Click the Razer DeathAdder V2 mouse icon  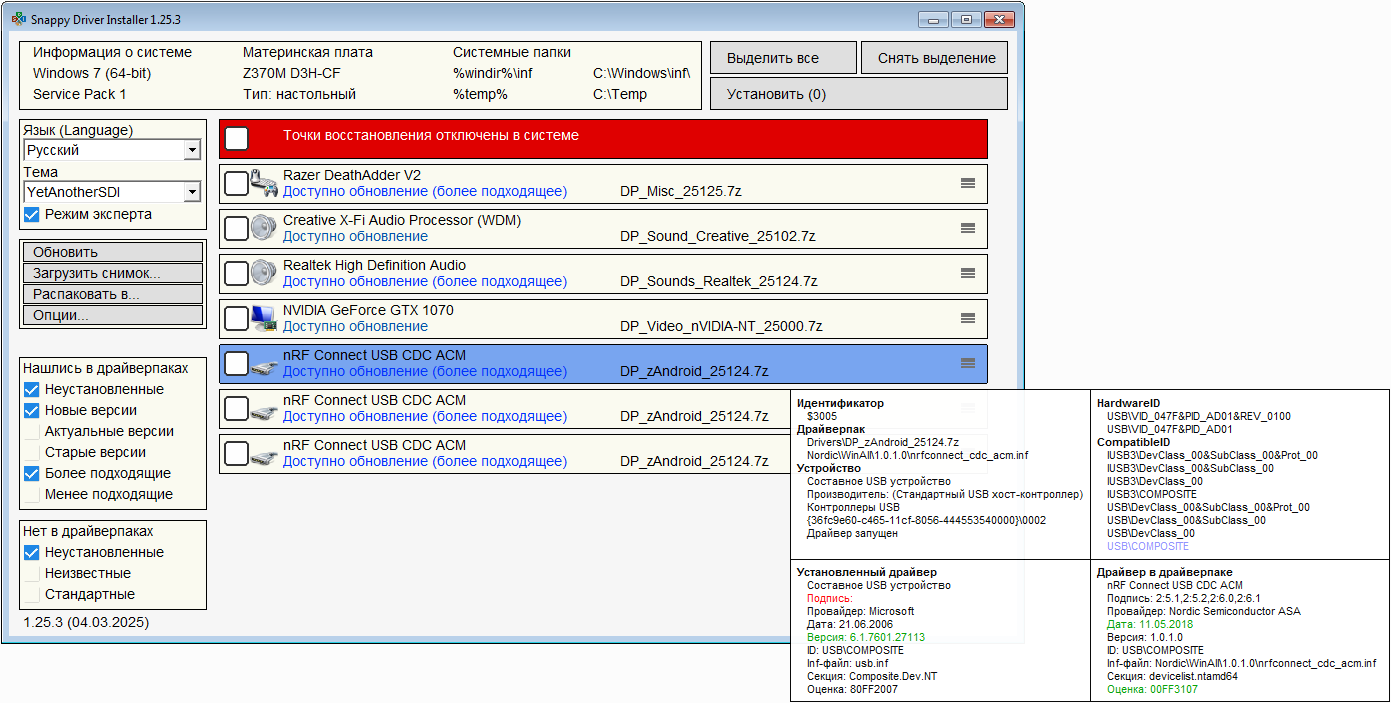click(x=263, y=183)
